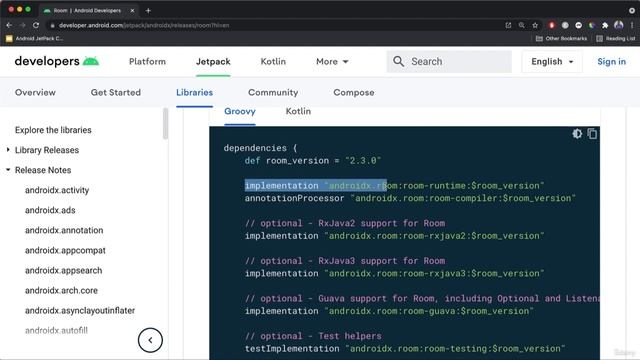This screenshot has width=640, height=360.
Task: Switch to the Get Started tab
Action: click(116, 93)
